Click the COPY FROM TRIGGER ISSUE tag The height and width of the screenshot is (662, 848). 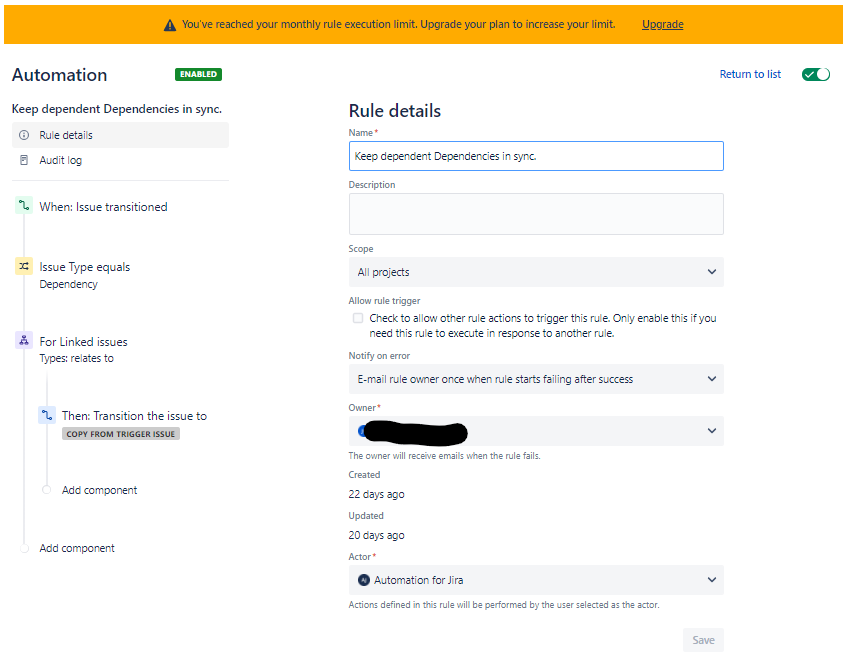tap(121, 434)
